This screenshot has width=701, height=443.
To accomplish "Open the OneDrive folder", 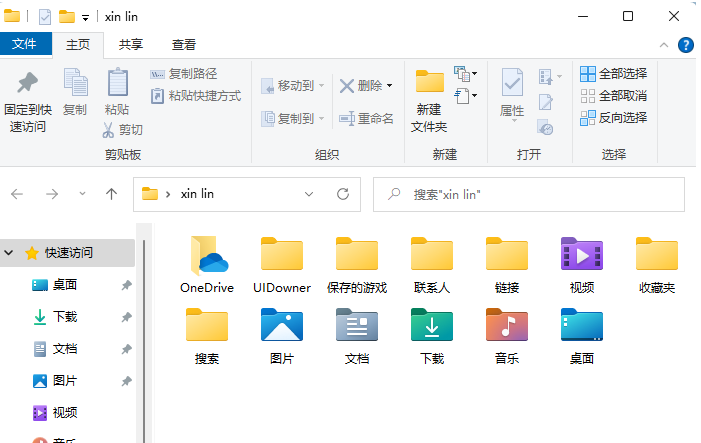I will (x=206, y=264).
